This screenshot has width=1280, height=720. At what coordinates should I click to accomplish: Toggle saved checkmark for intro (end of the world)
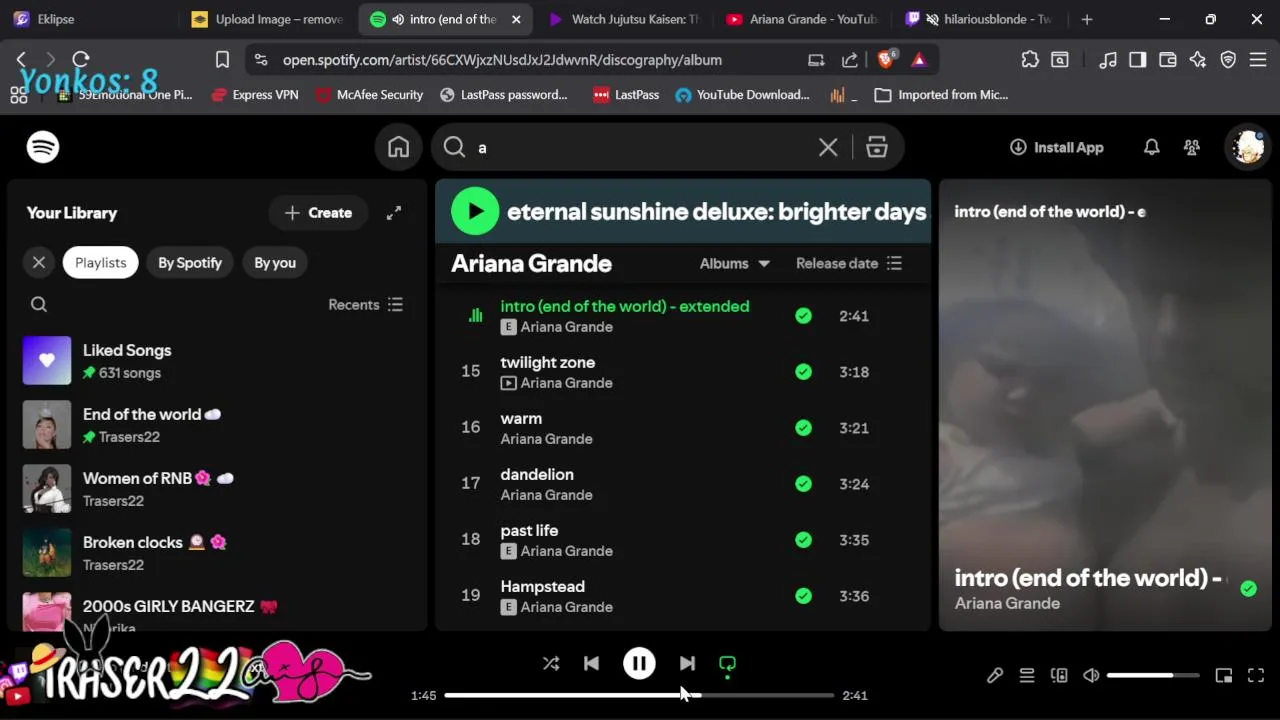tap(803, 316)
